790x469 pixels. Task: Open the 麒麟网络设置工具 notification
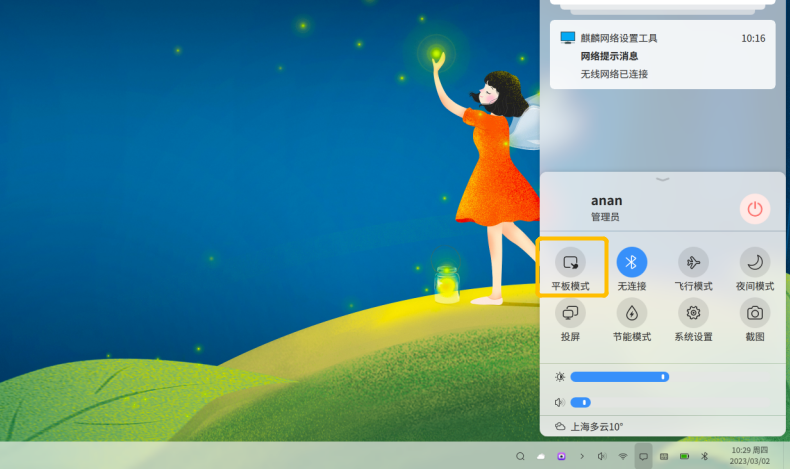click(663, 55)
